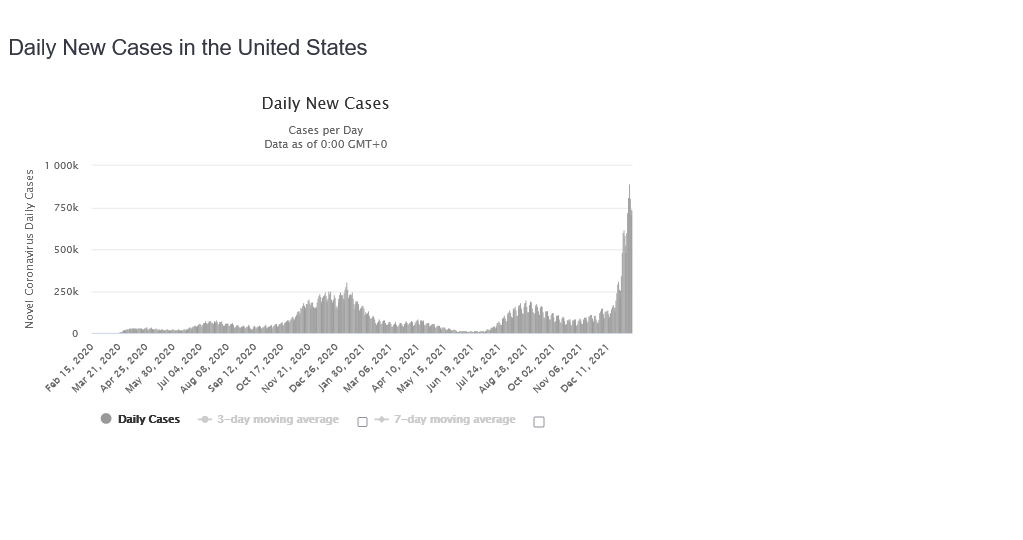The width and height of the screenshot is (1023, 540).
Task: Click the 3-day moving average line marker icon
Action: click(x=205, y=419)
